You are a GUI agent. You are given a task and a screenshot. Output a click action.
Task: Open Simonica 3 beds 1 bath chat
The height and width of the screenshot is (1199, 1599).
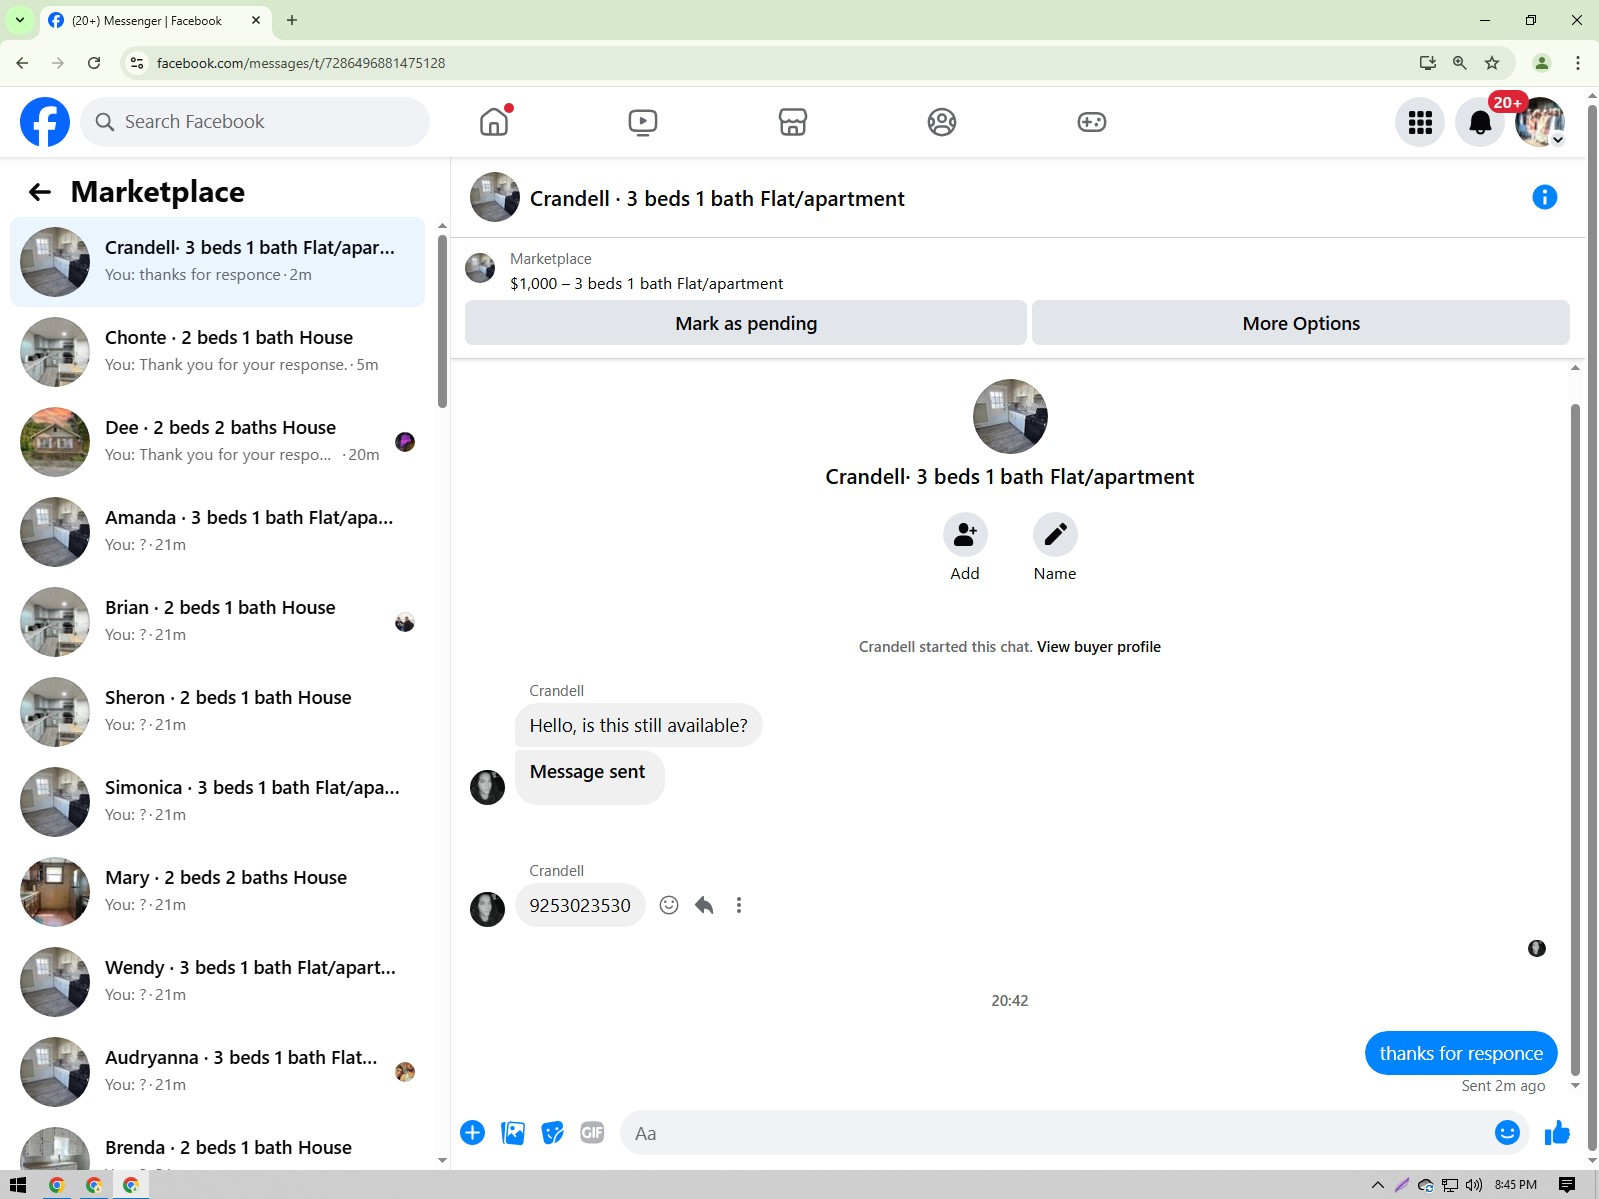217,802
